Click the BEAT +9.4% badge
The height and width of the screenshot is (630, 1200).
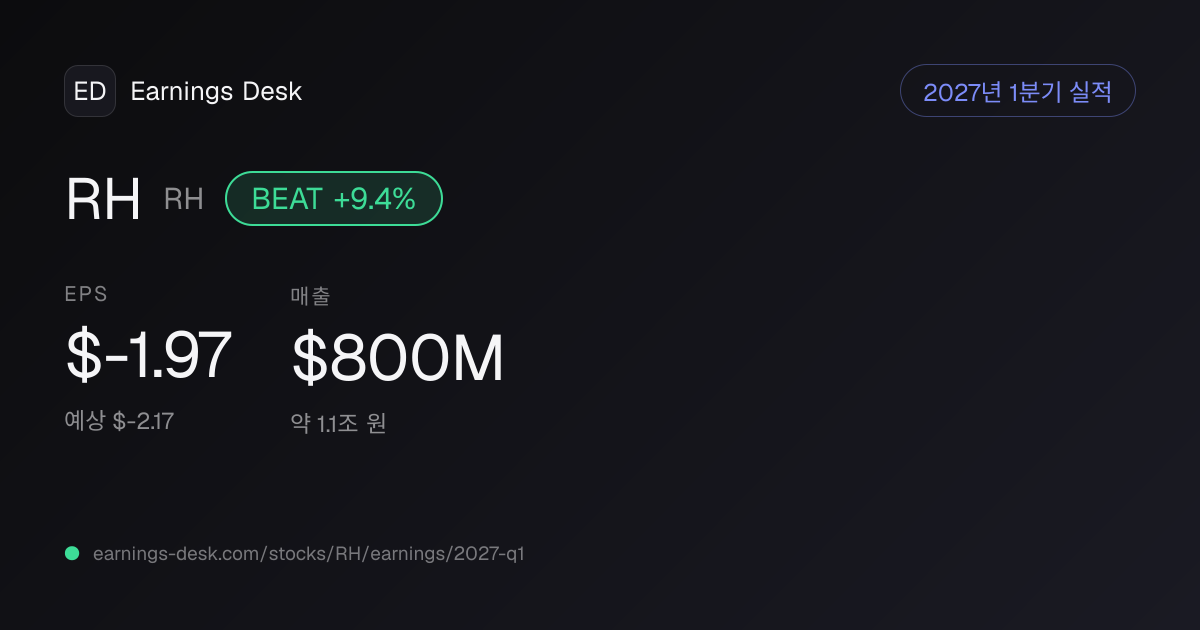tap(334, 199)
